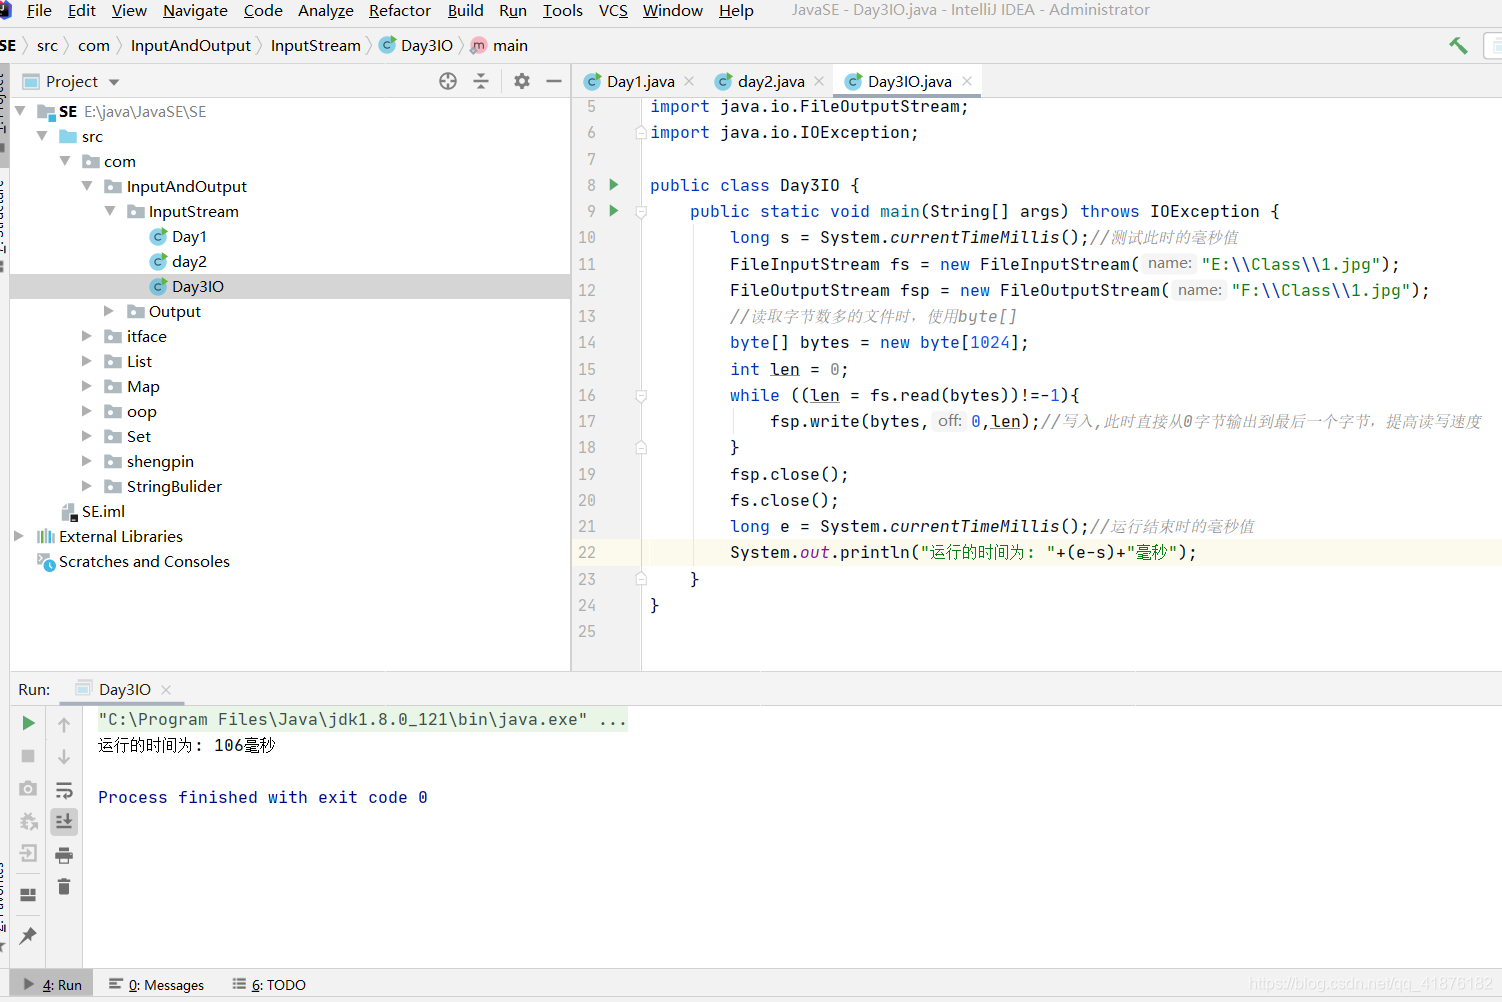Select Day3IO class in tree
Viewport: 1502px width, 1002px height.
[x=197, y=286]
